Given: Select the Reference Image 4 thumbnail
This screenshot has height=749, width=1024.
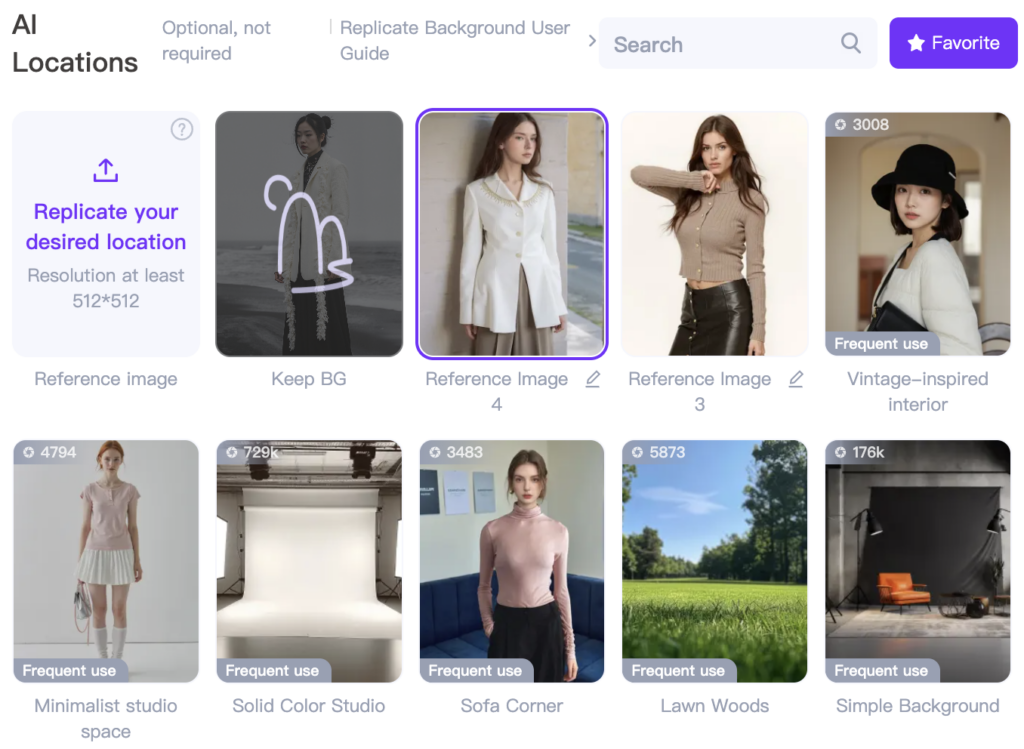Looking at the screenshot, I should [511, 233].
